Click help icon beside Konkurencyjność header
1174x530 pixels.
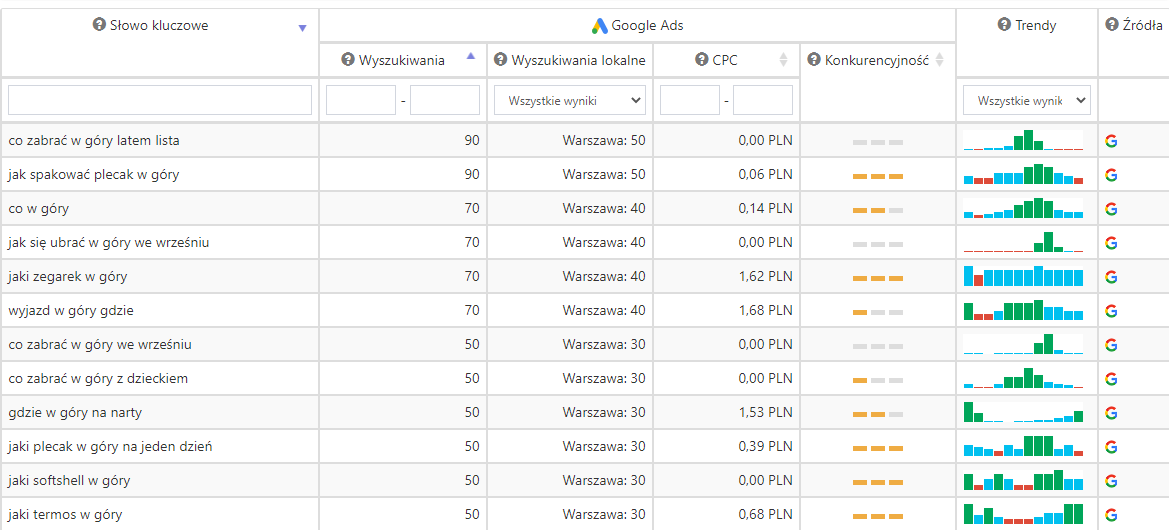click(x=814, y=60)
